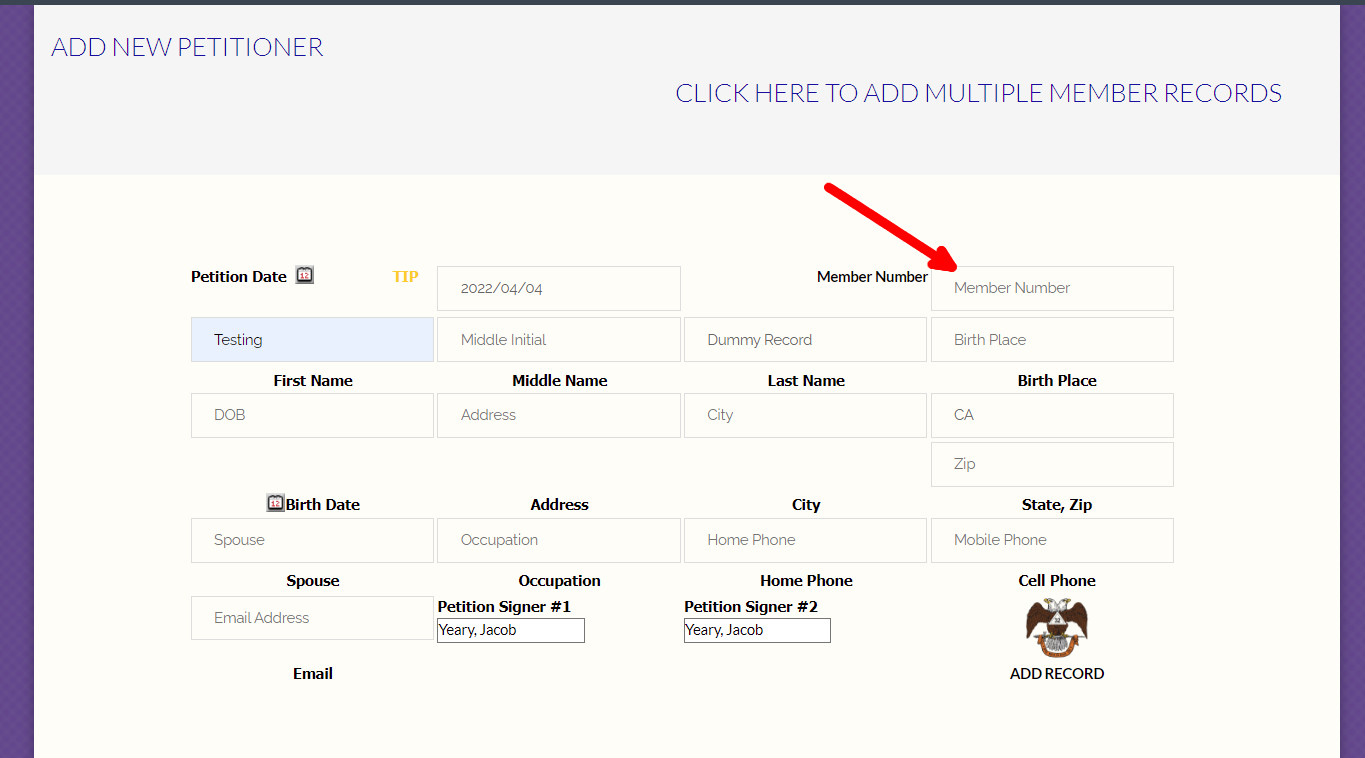Image resolution: width=1365 pixels, height=758 pixels.
Task: Open the Petition Signer #1 dropdown
Action: coord(510,630)
